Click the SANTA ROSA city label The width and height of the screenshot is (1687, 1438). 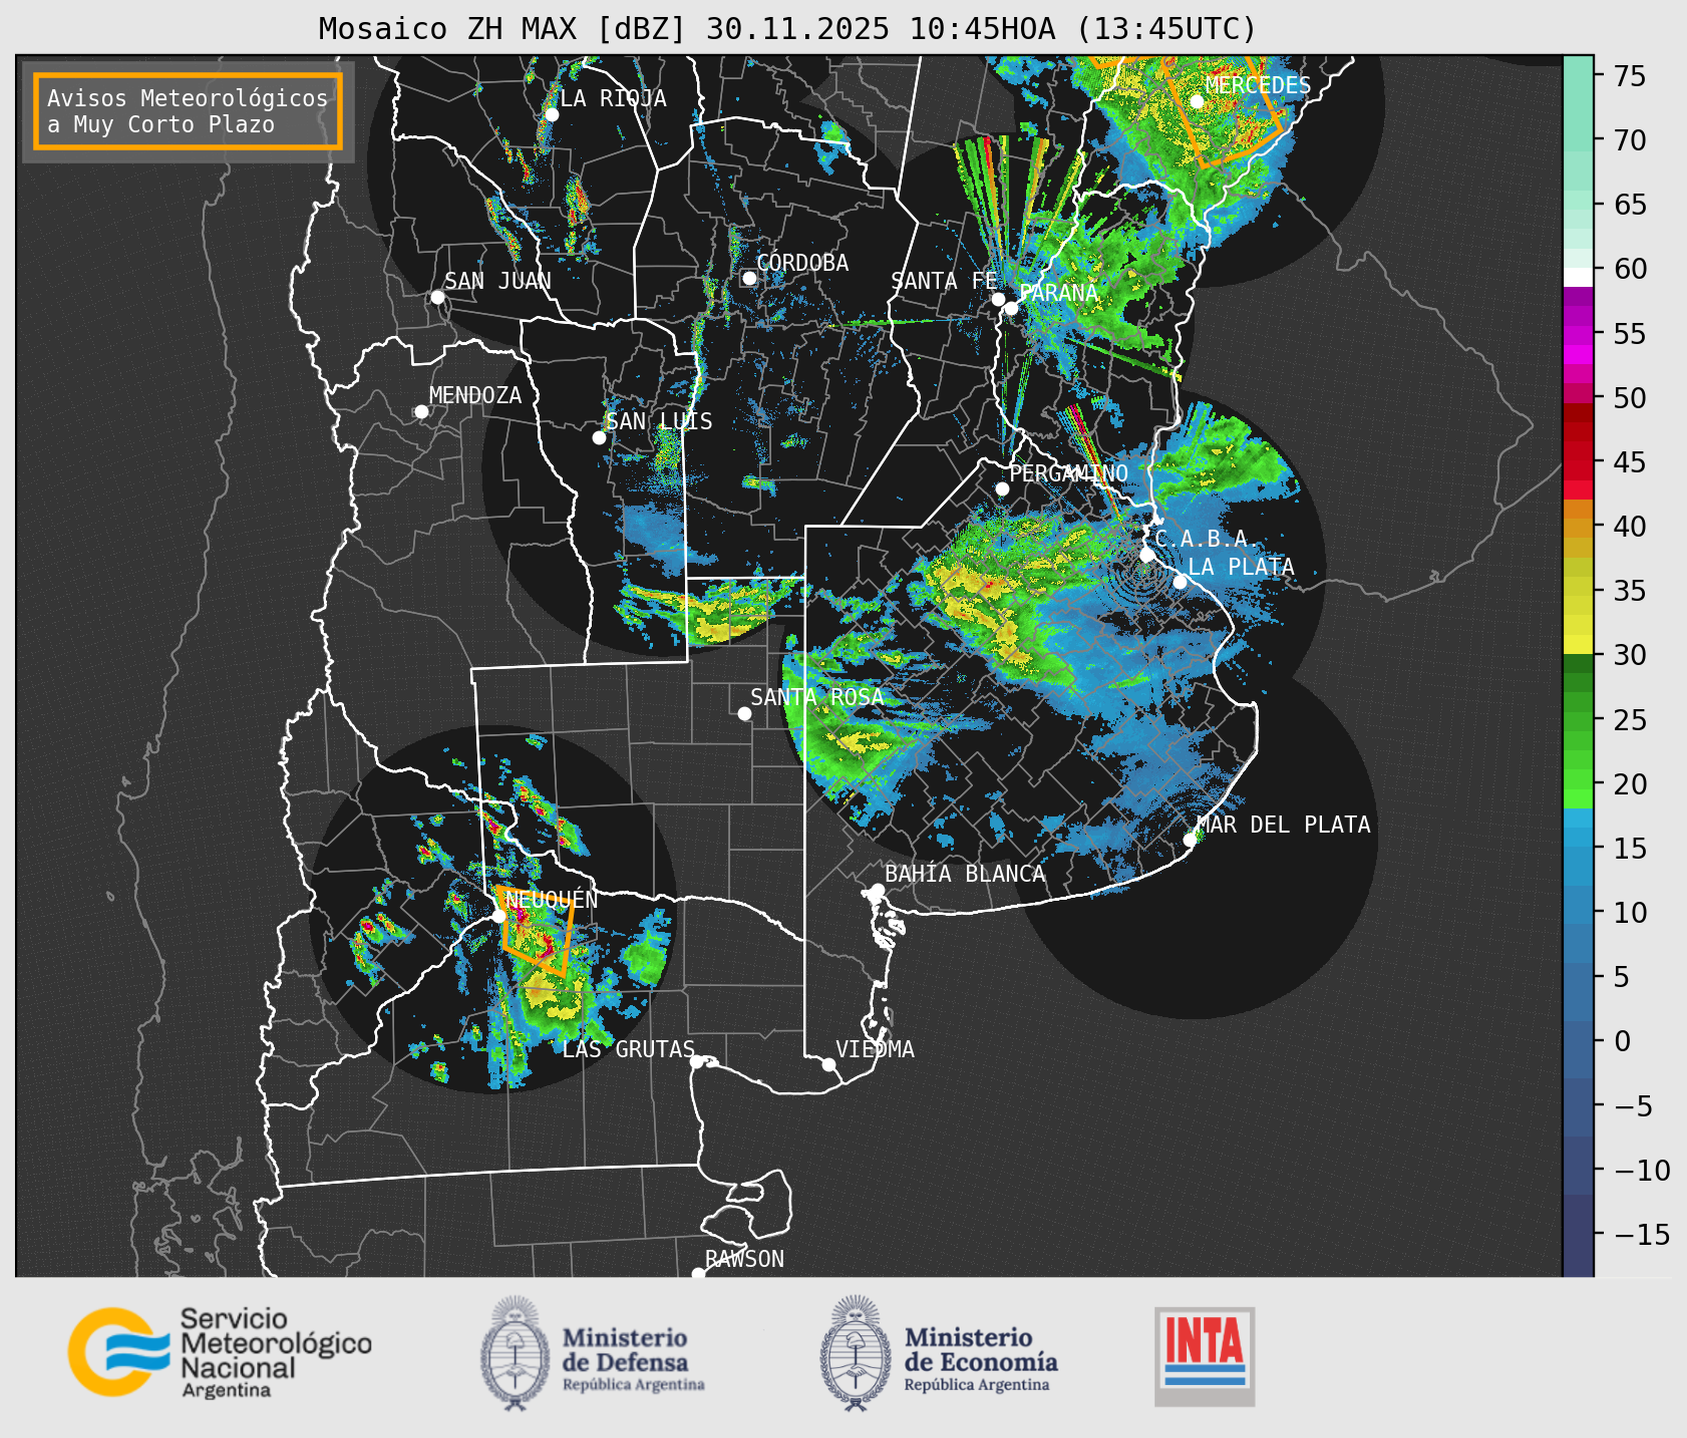816,697
